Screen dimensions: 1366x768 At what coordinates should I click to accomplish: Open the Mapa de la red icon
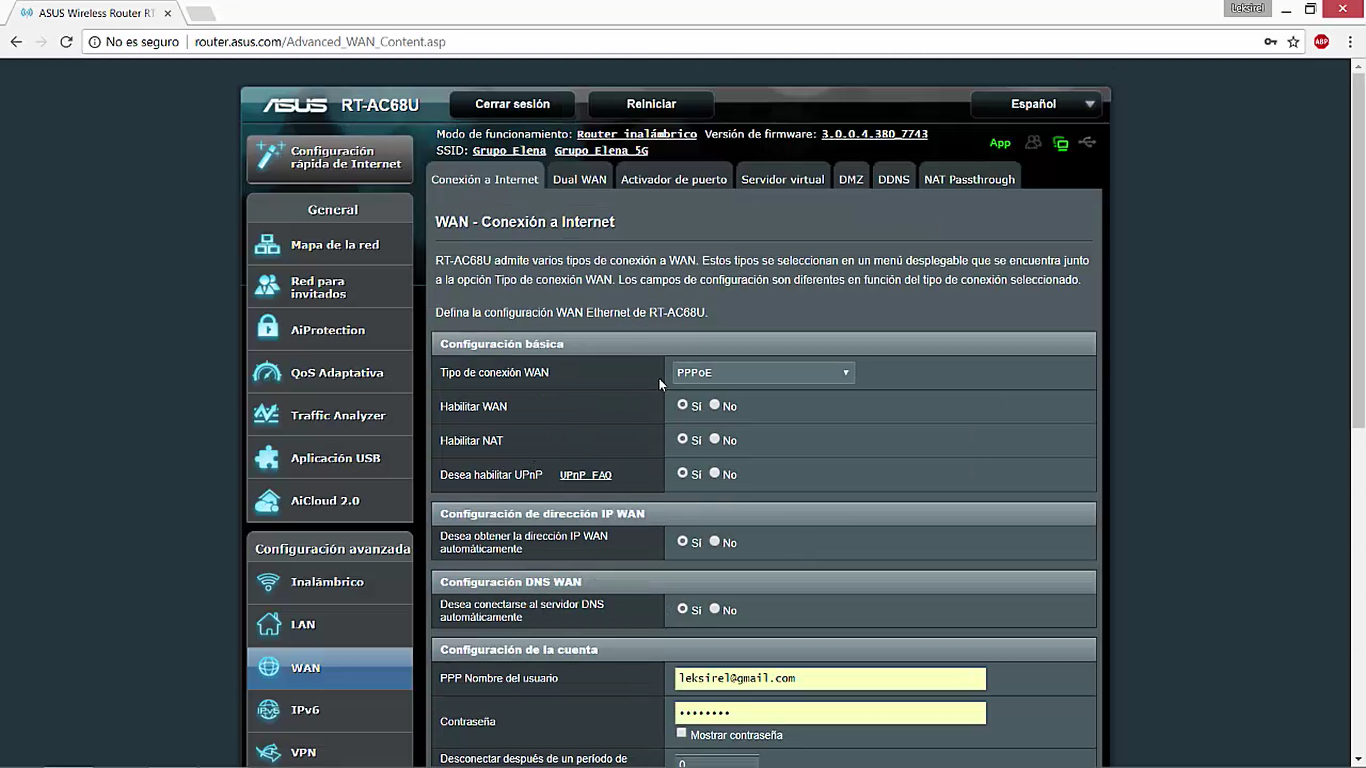coord(267,245)
